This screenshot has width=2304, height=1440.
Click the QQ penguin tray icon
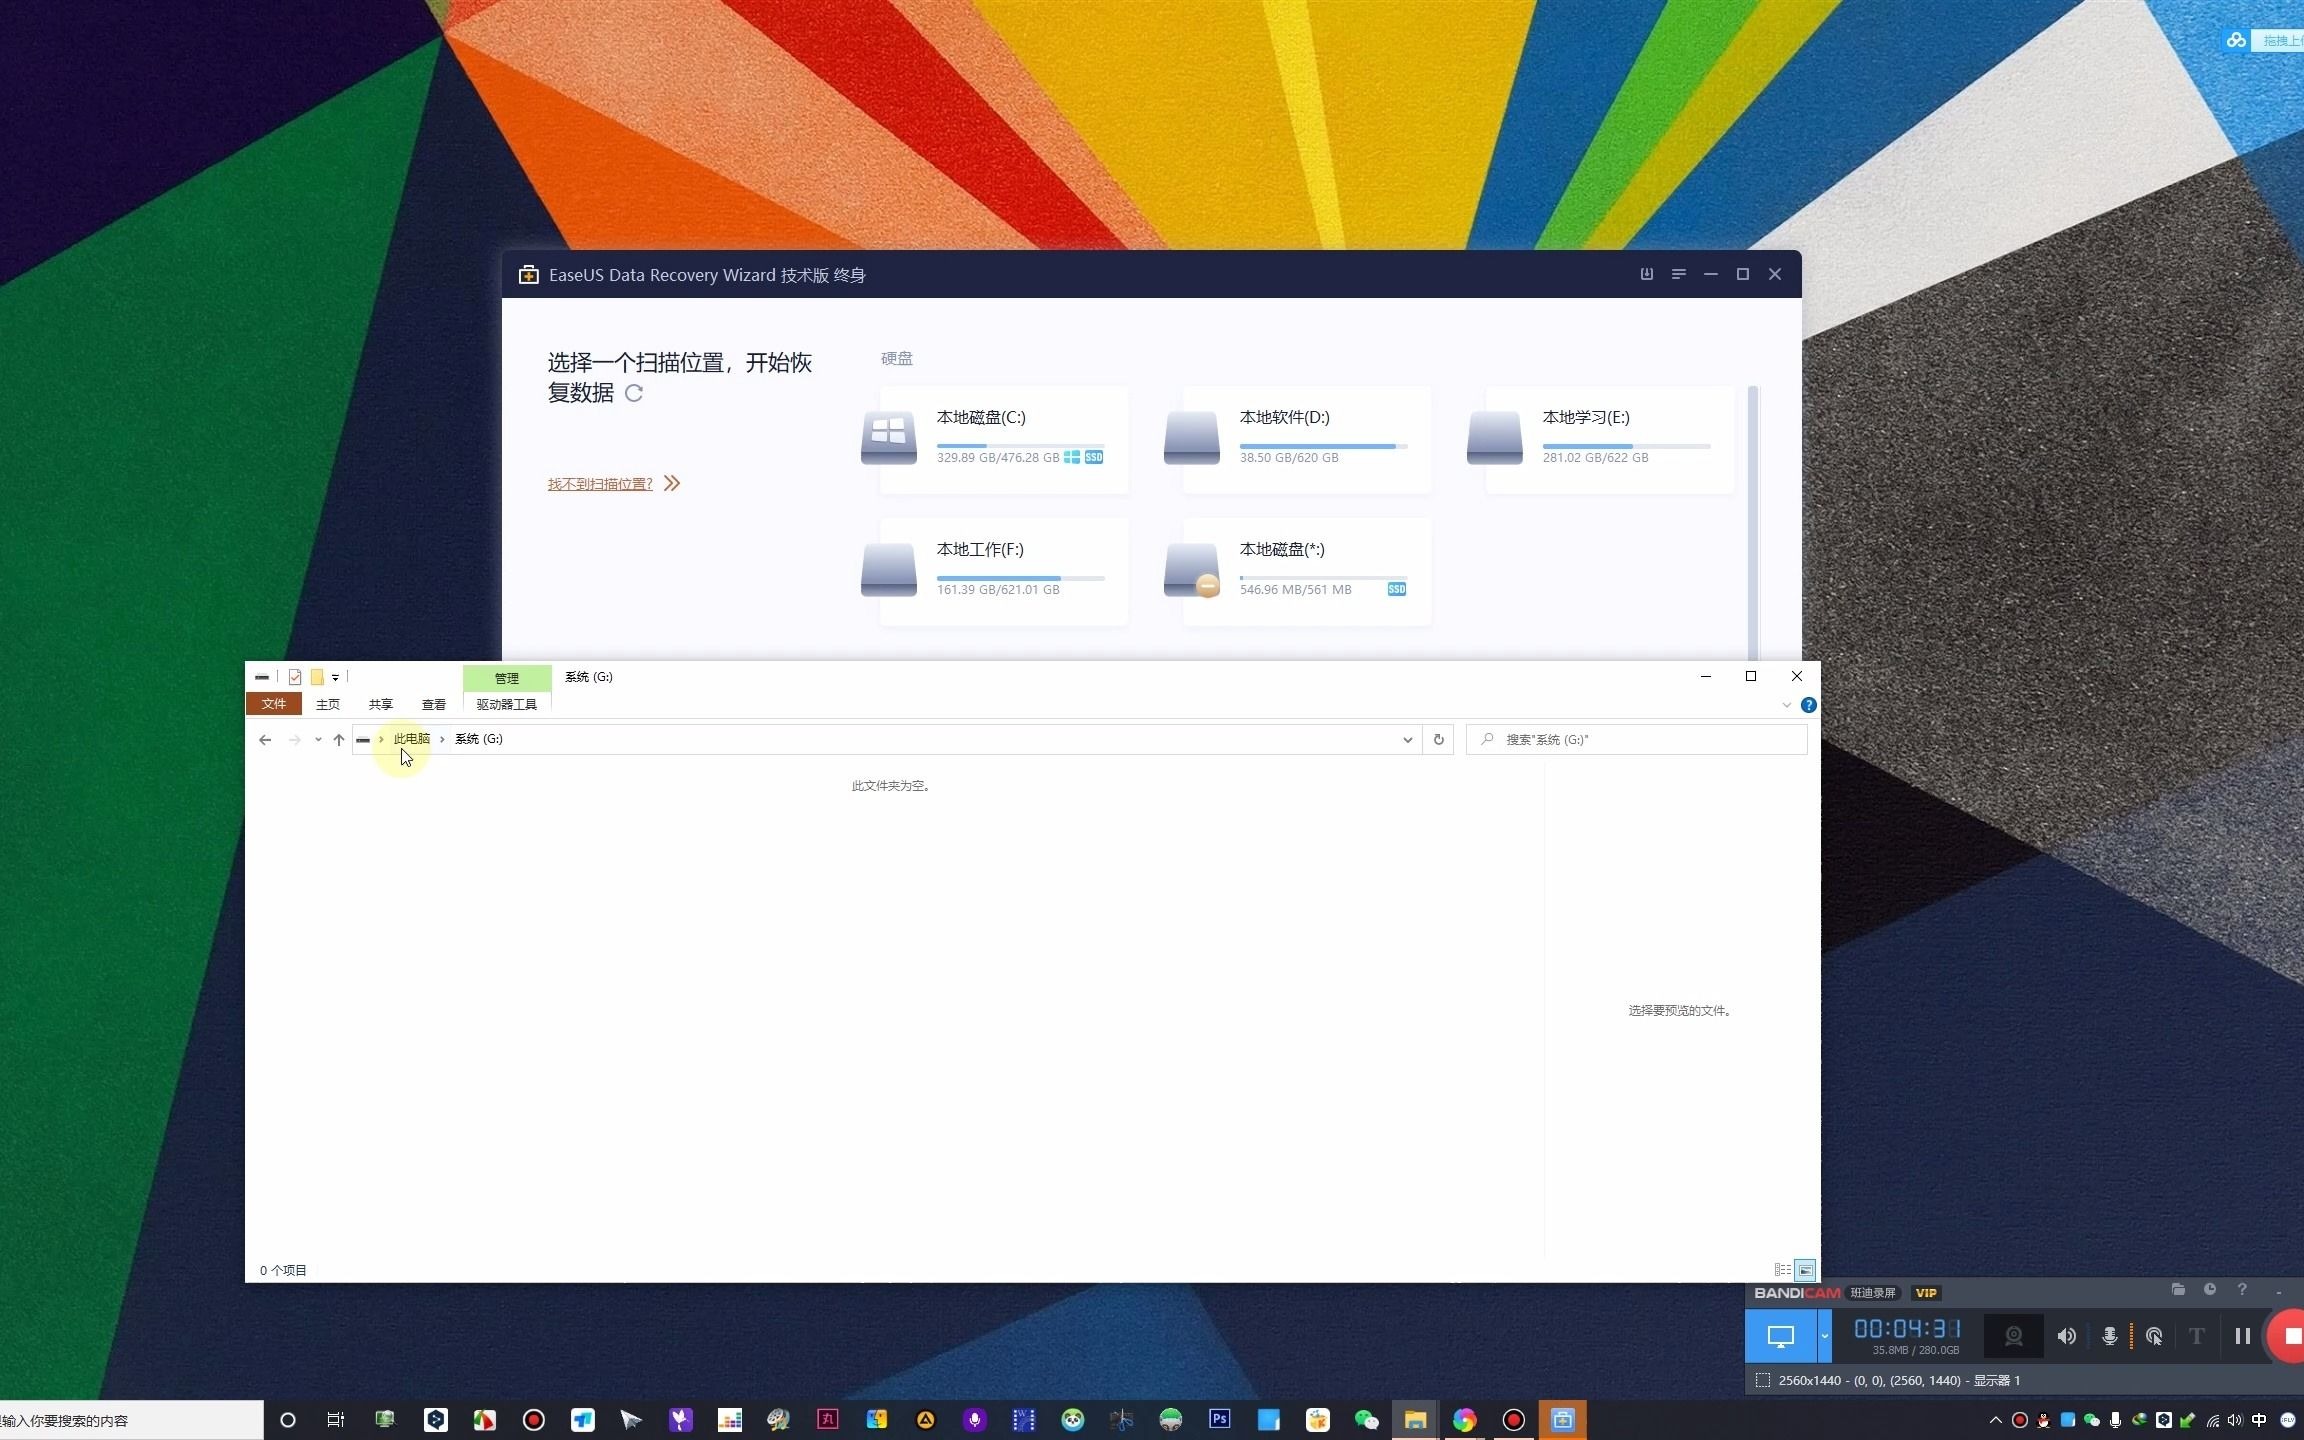[x=2044, y=1420]
